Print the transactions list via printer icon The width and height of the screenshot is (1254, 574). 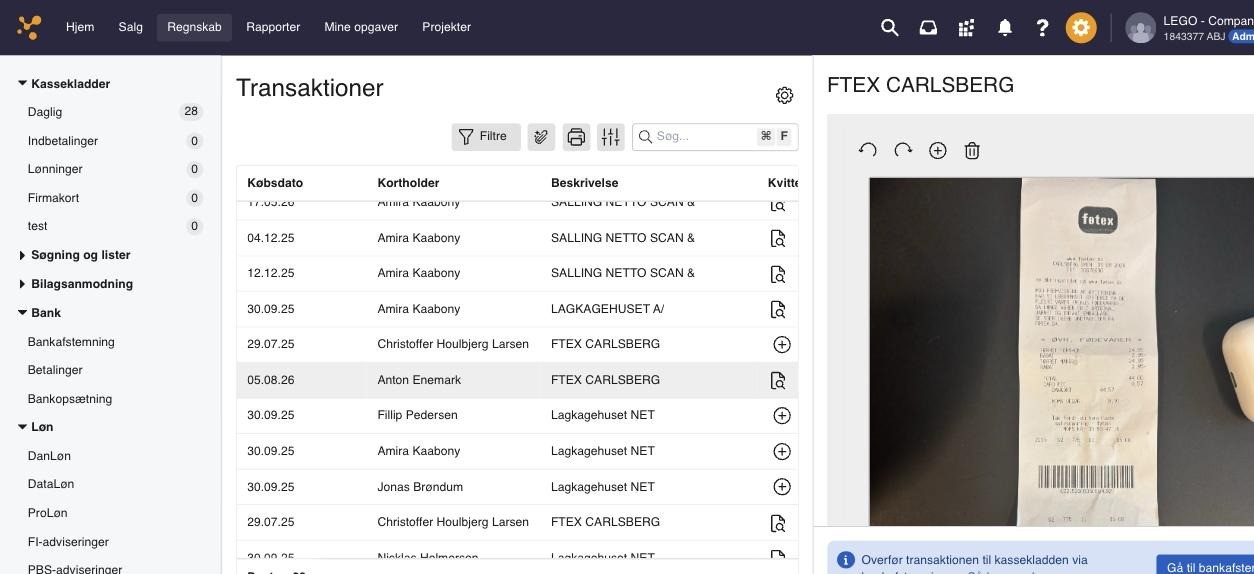click(576, 137)
